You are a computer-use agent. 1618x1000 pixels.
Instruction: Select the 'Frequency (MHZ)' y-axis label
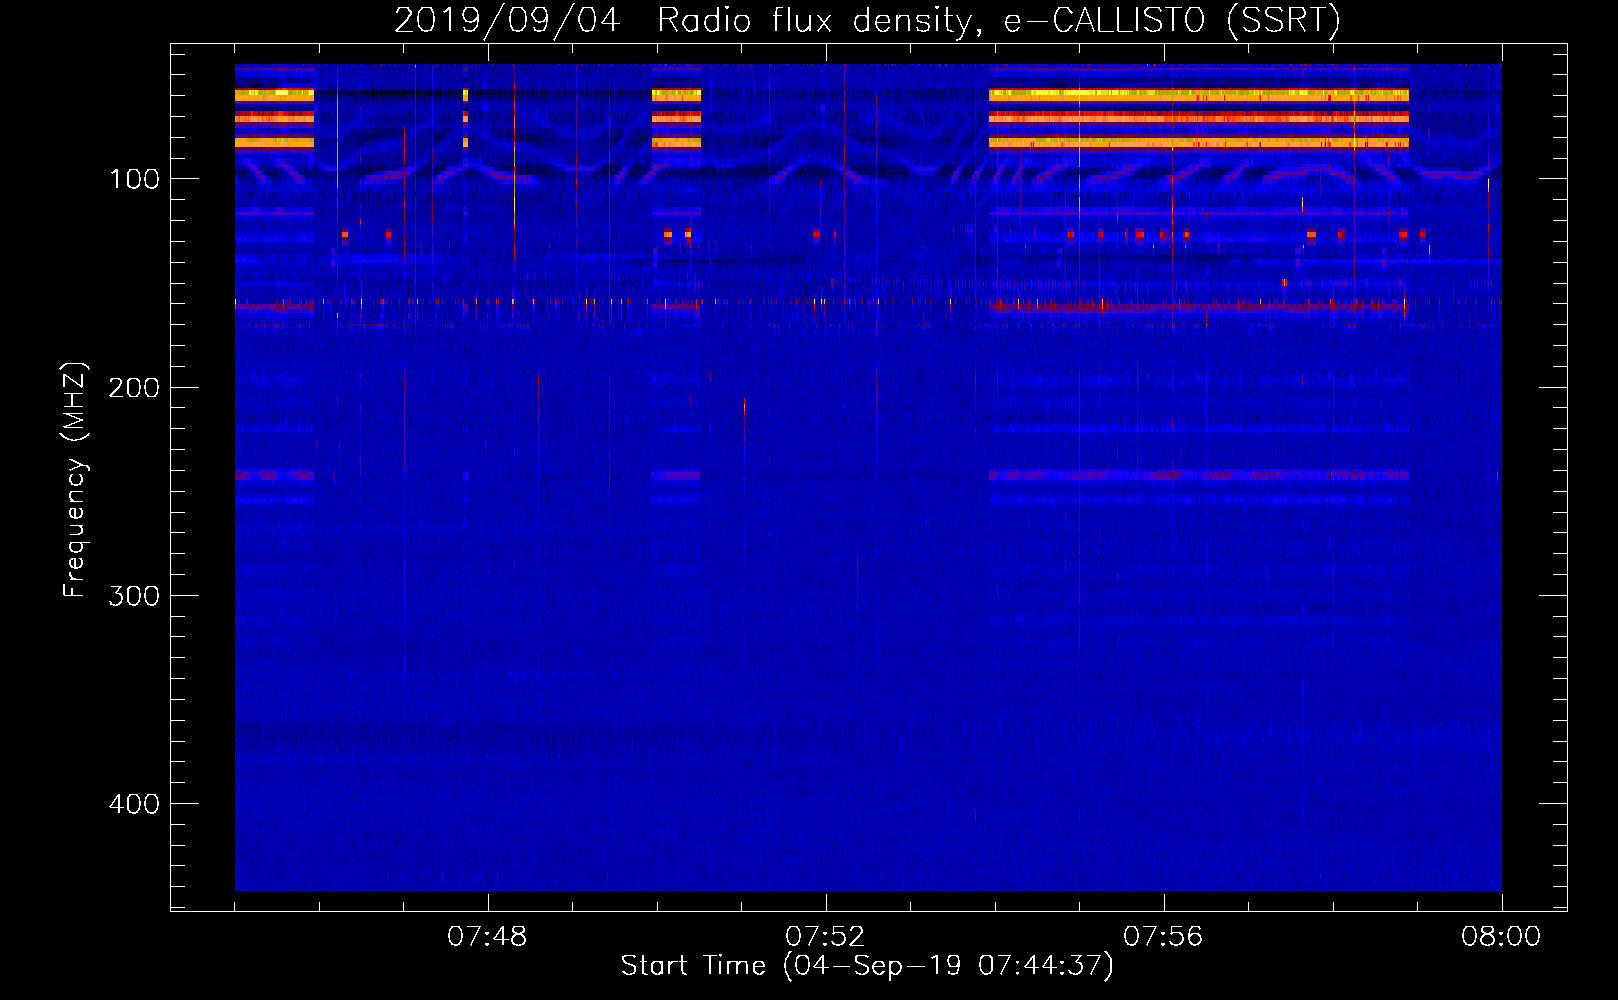click(75, 480)
